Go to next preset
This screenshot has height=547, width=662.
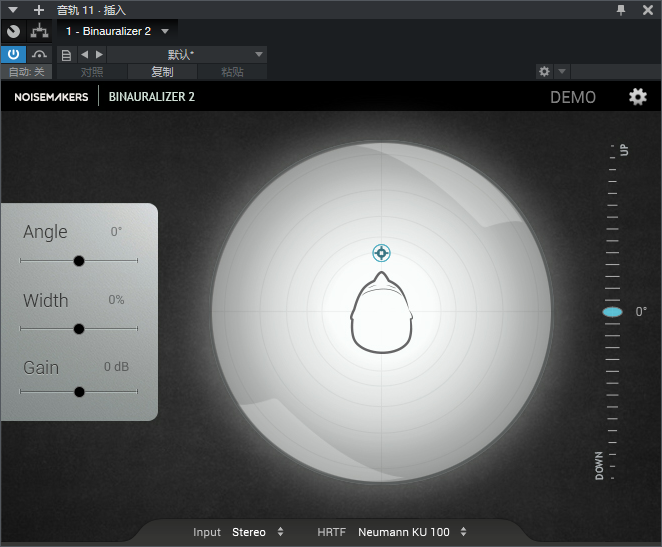coord(99,54)
